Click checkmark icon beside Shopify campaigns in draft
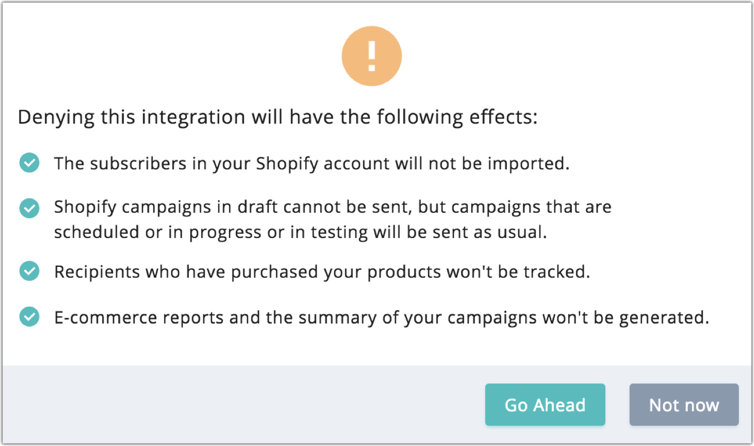 30,208
